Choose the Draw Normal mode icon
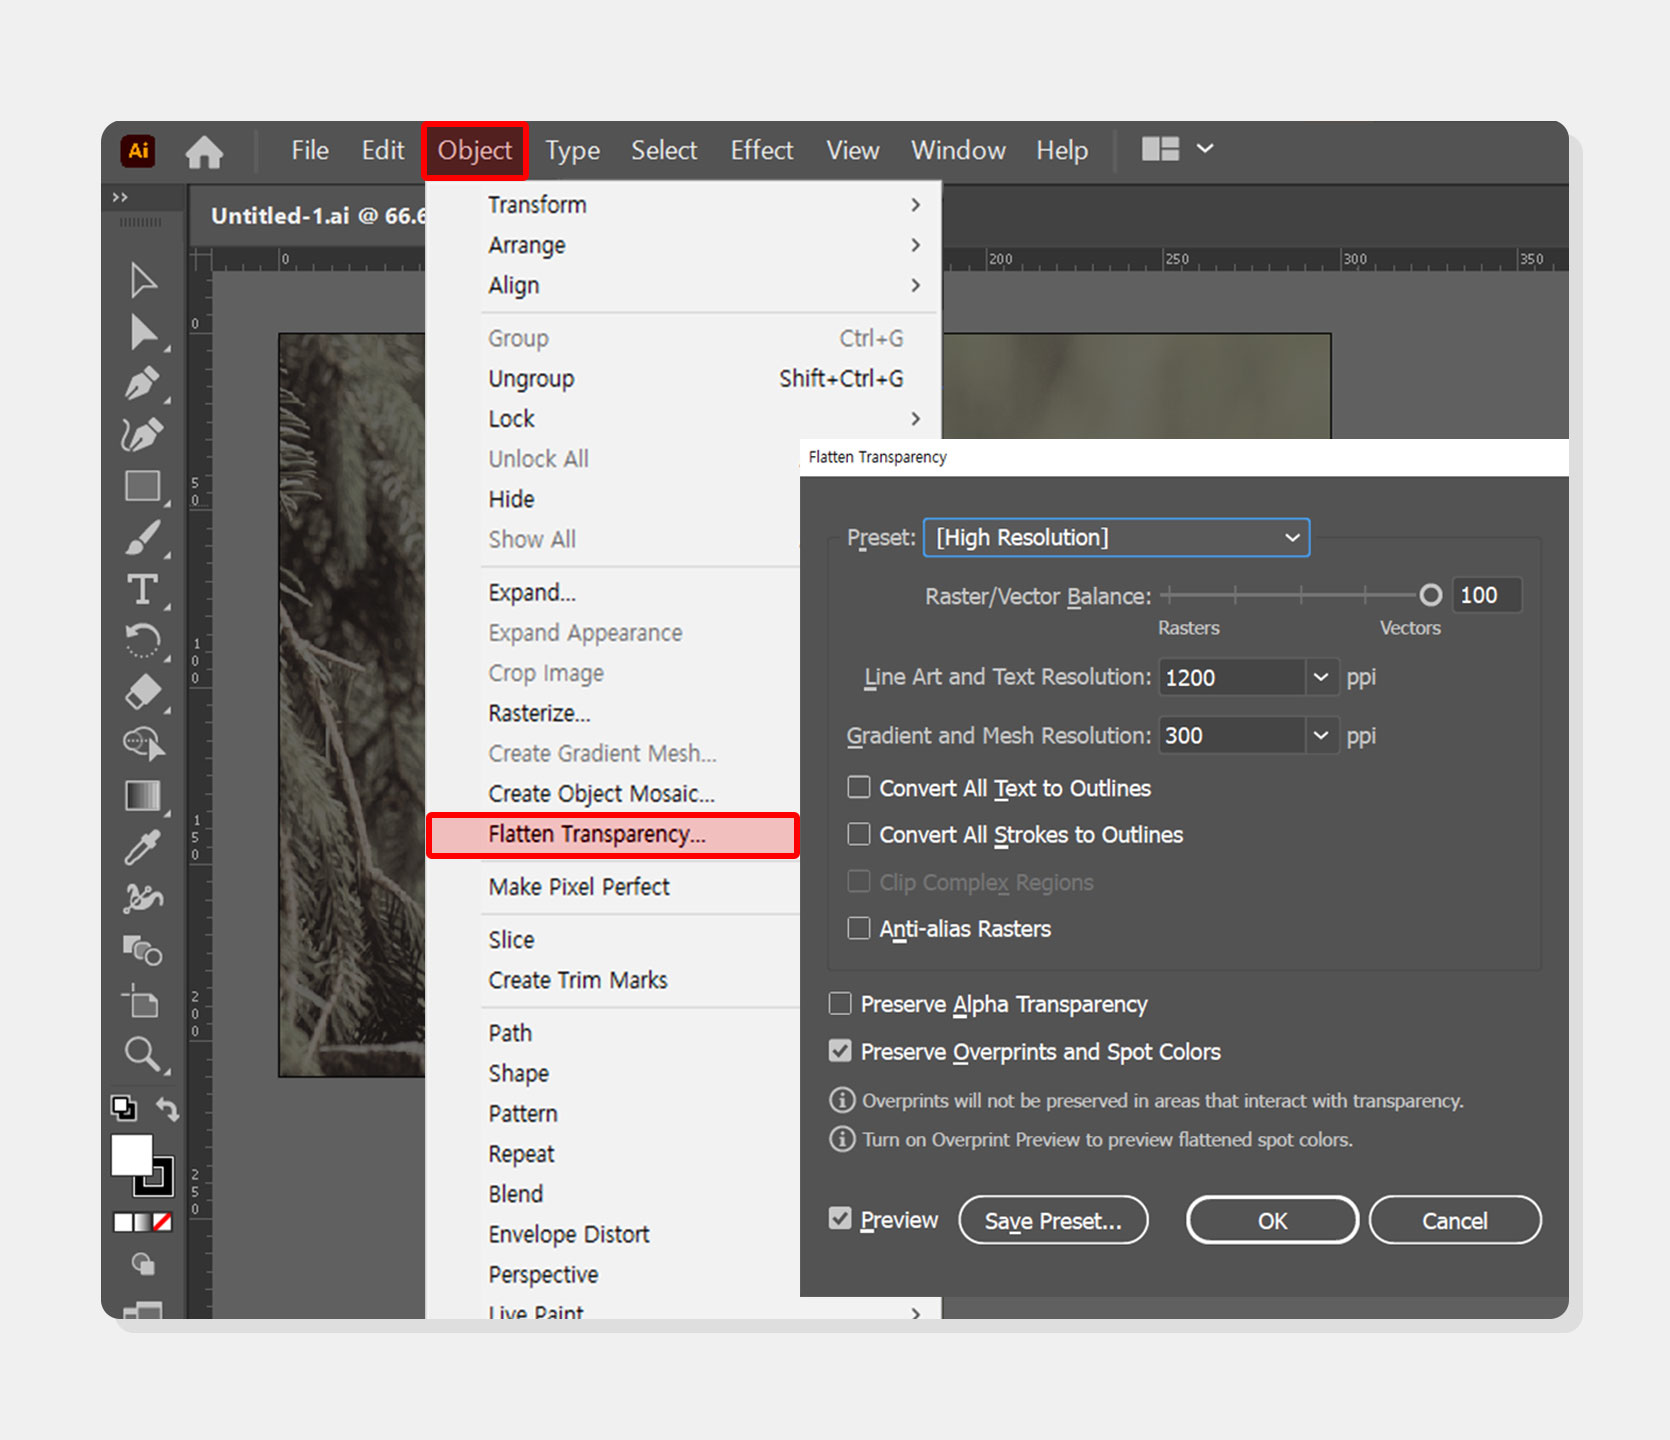This screenshot has width=1670, height=1440. pos(143,1264)
